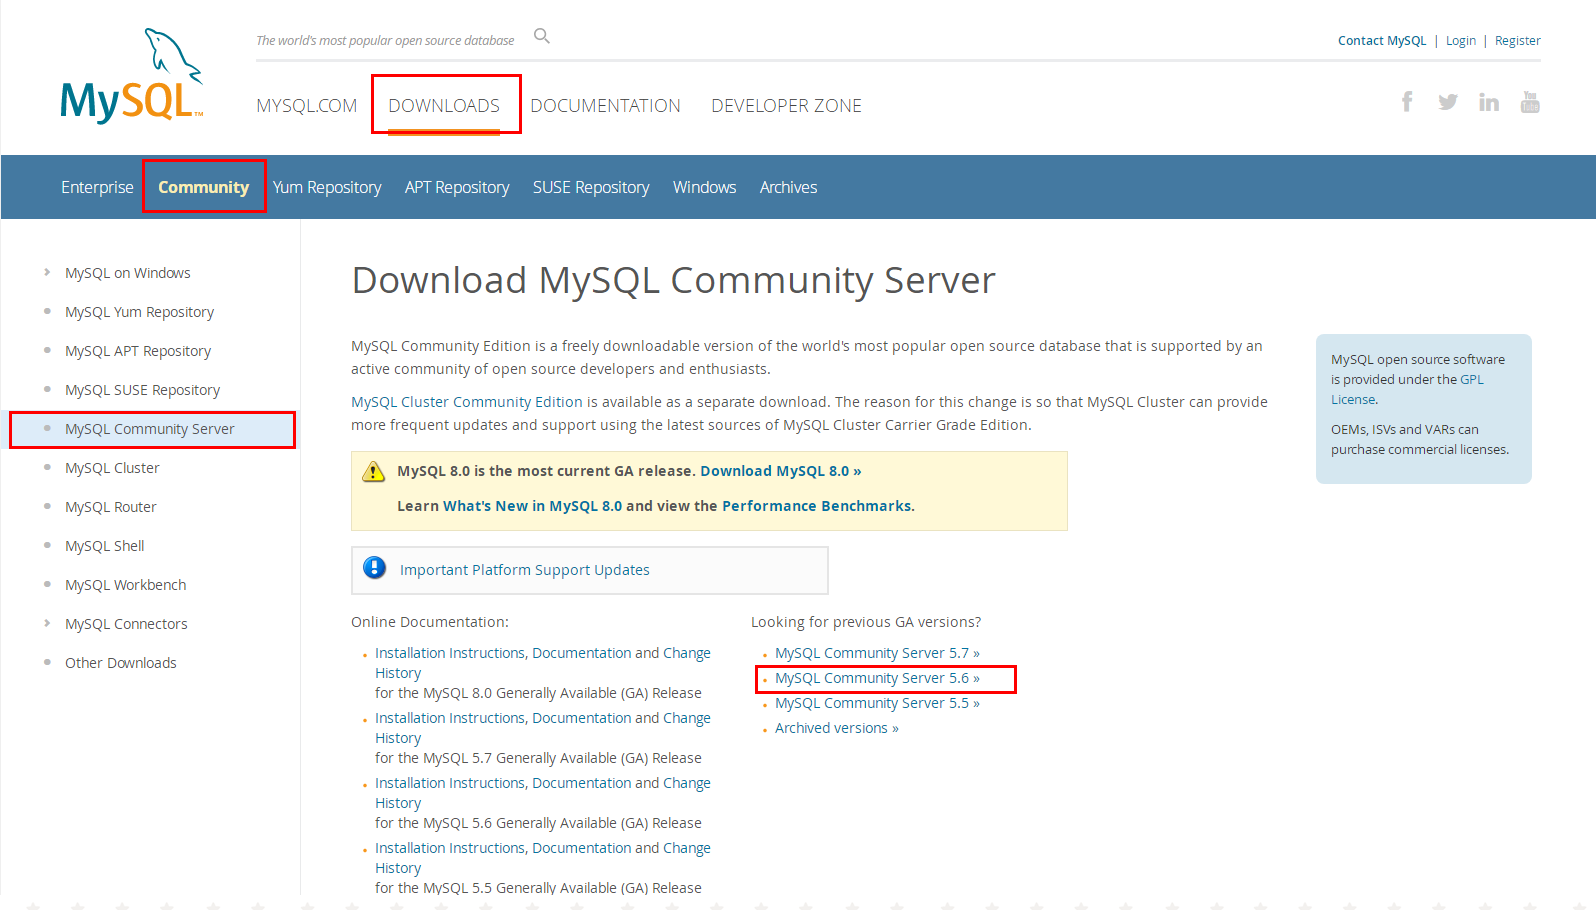The image size is (1596, 910).
Task: Open MySQL YouTube channel icon
Action: tap(1530, 102)
